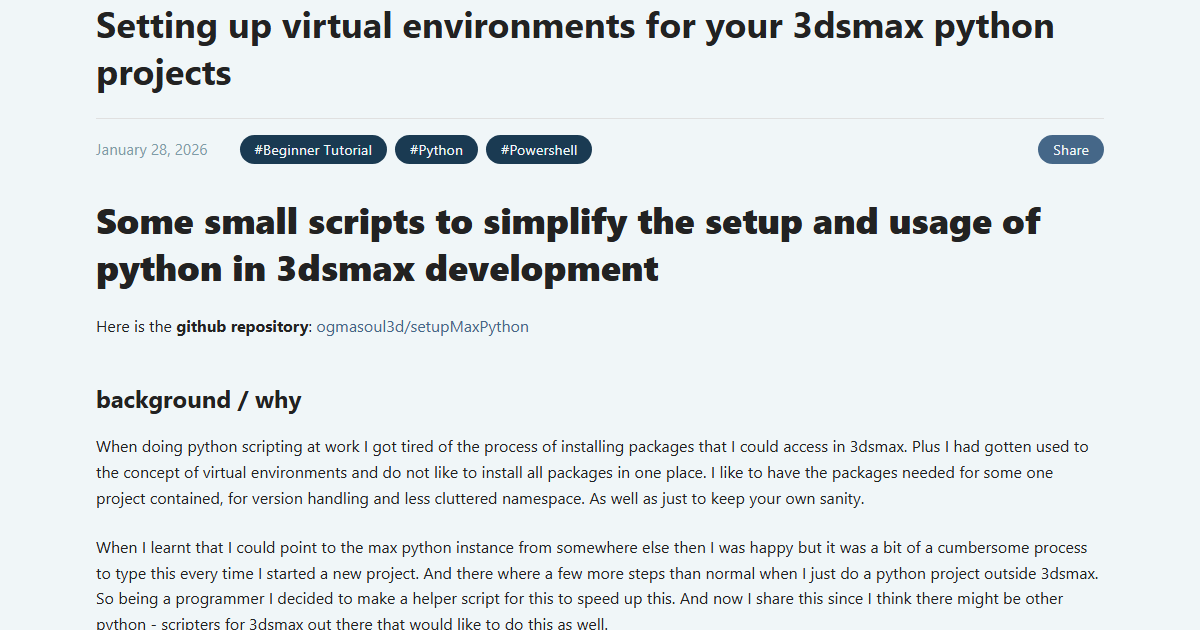Screen dimensions: 1200x630
Task: Open the ogmasoul3d/setupMaxPython repository link
Action: point(421,326)
